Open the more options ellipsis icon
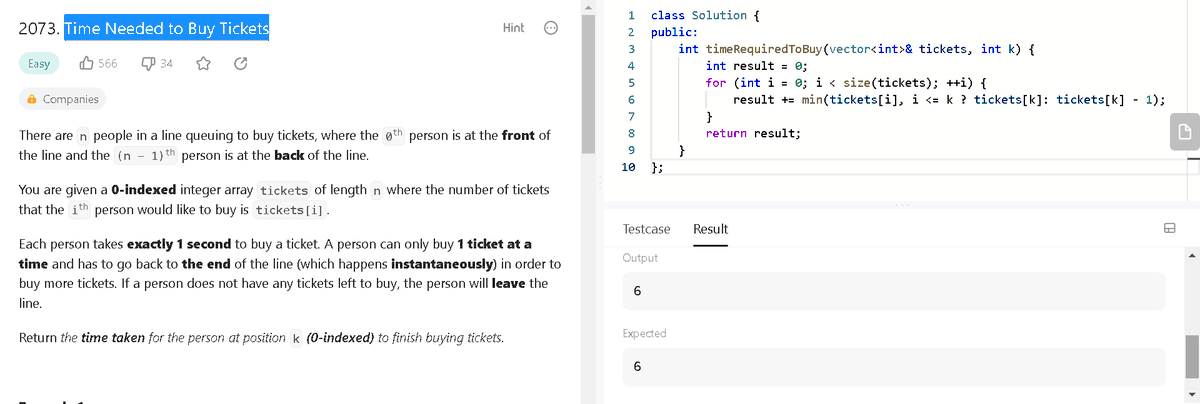The image size is (1200, 404). (550, 28)
